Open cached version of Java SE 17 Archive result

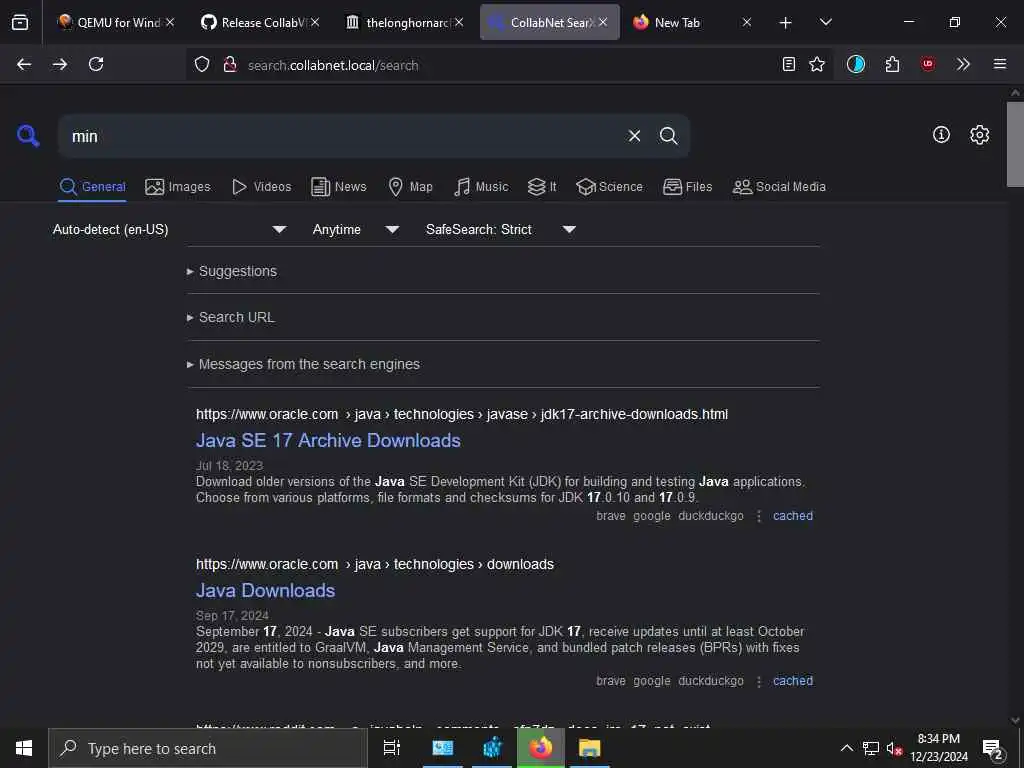(x=793, y=516)
